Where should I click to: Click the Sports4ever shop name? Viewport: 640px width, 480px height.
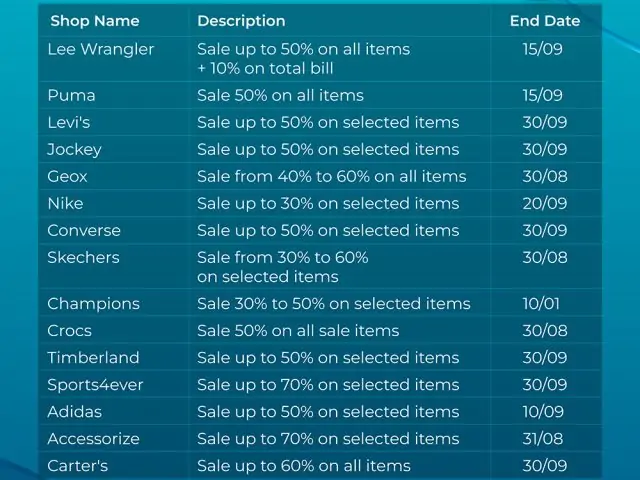pyautogui.click(x=95, y=384)
